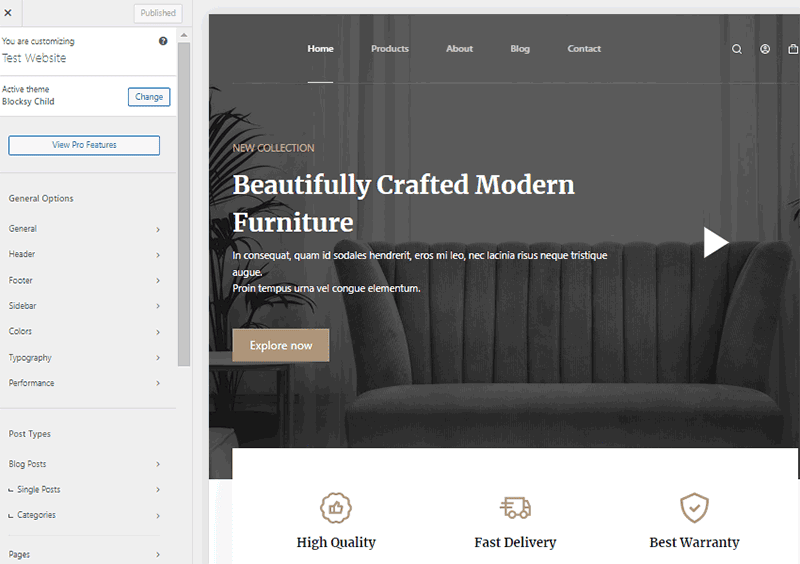Image resolution: width=800 pixels, height=564 pixels.
Task: Expand Categories via its chevron
Action: pos(158,516)
